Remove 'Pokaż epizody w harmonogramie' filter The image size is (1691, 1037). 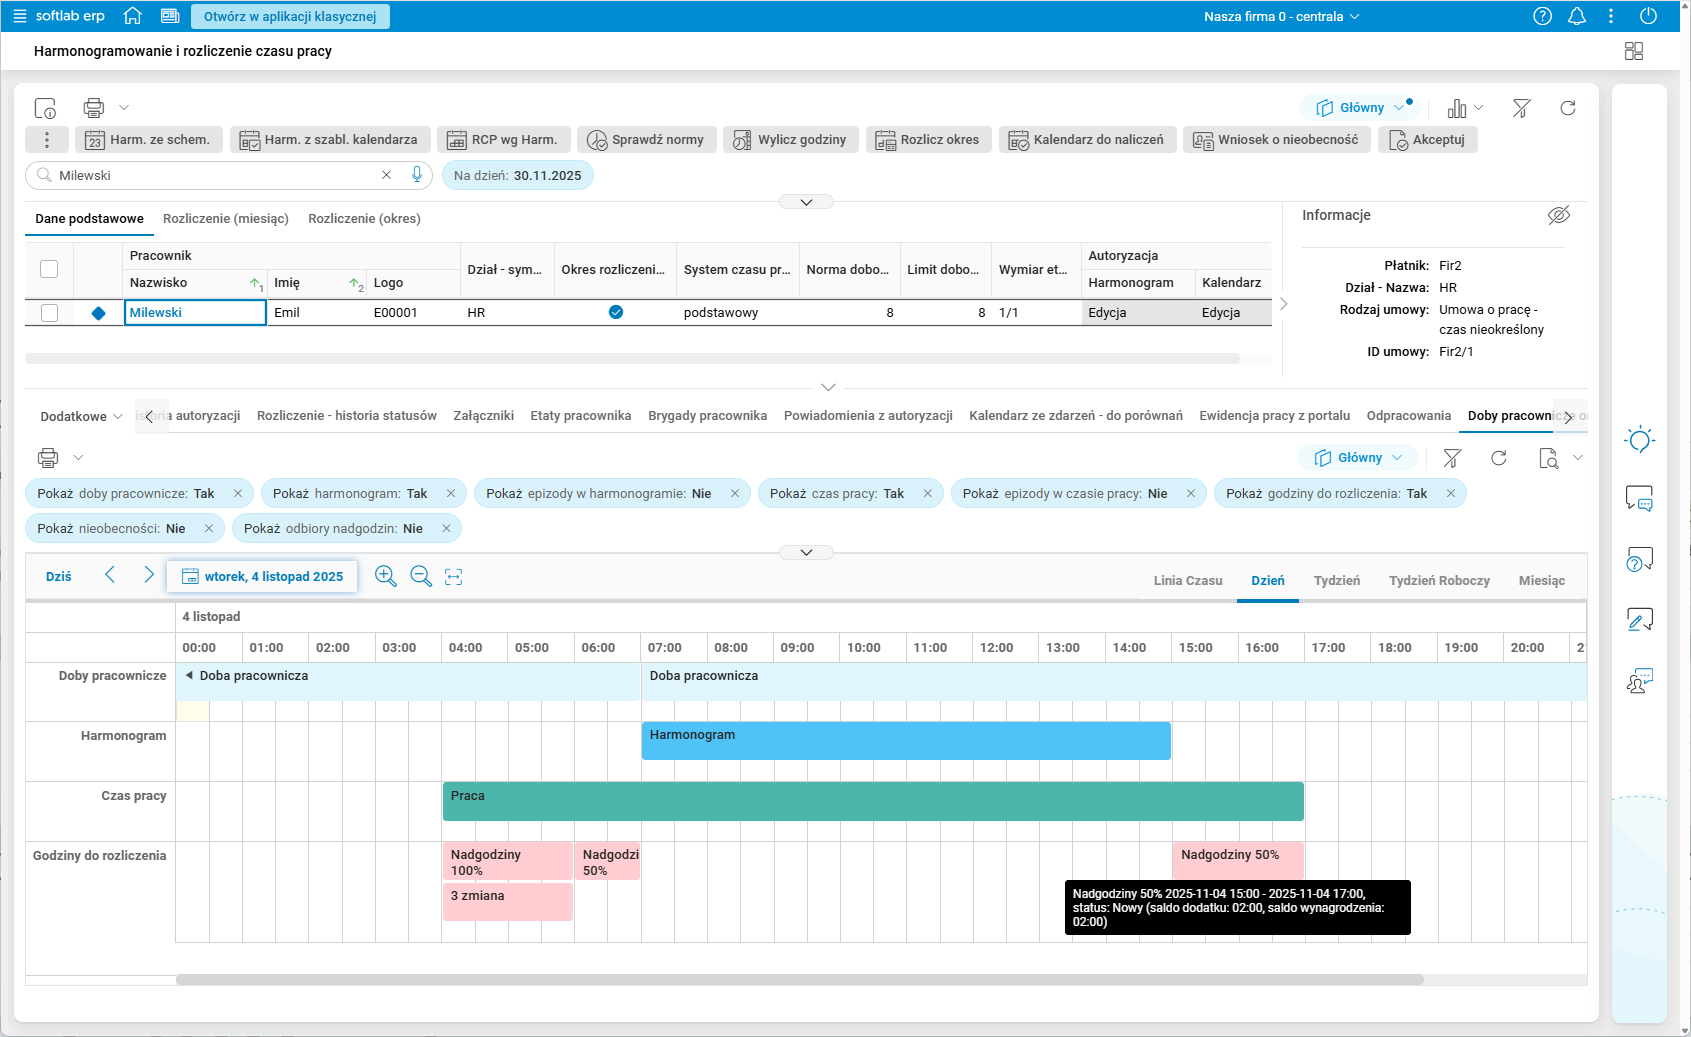click(x=735, y=493)
